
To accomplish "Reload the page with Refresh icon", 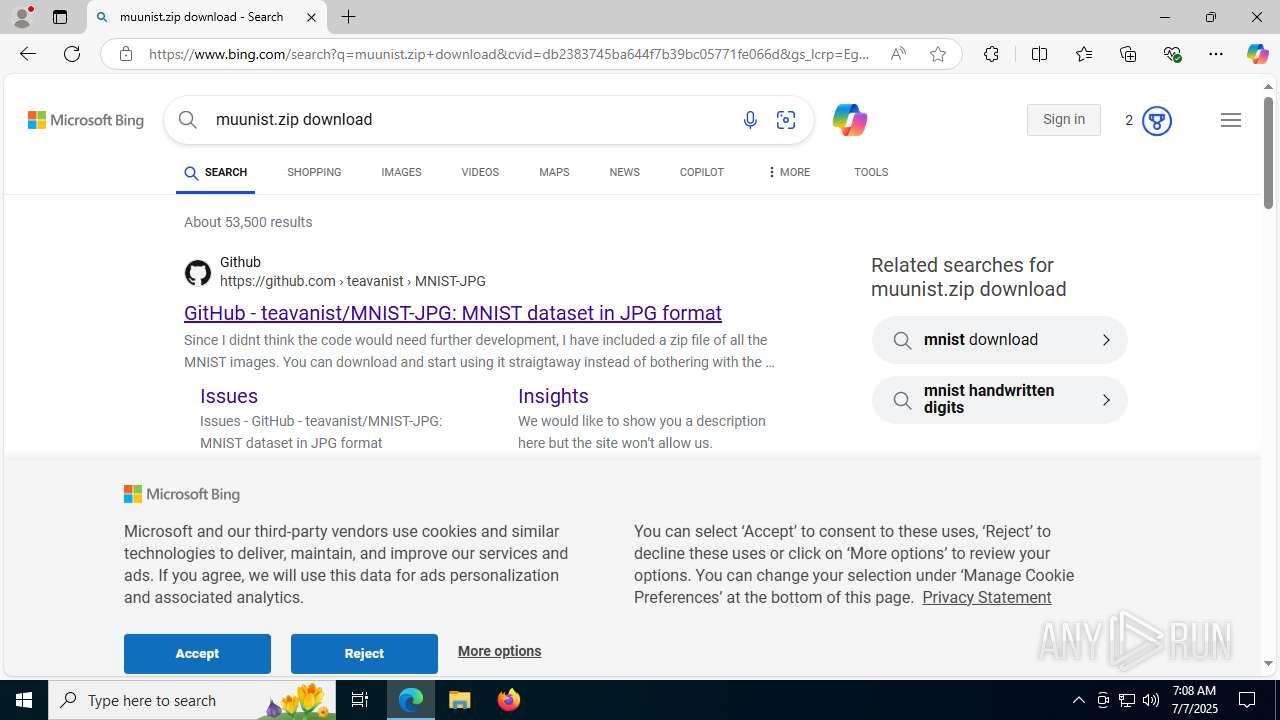I will click(x=72, y=54).
